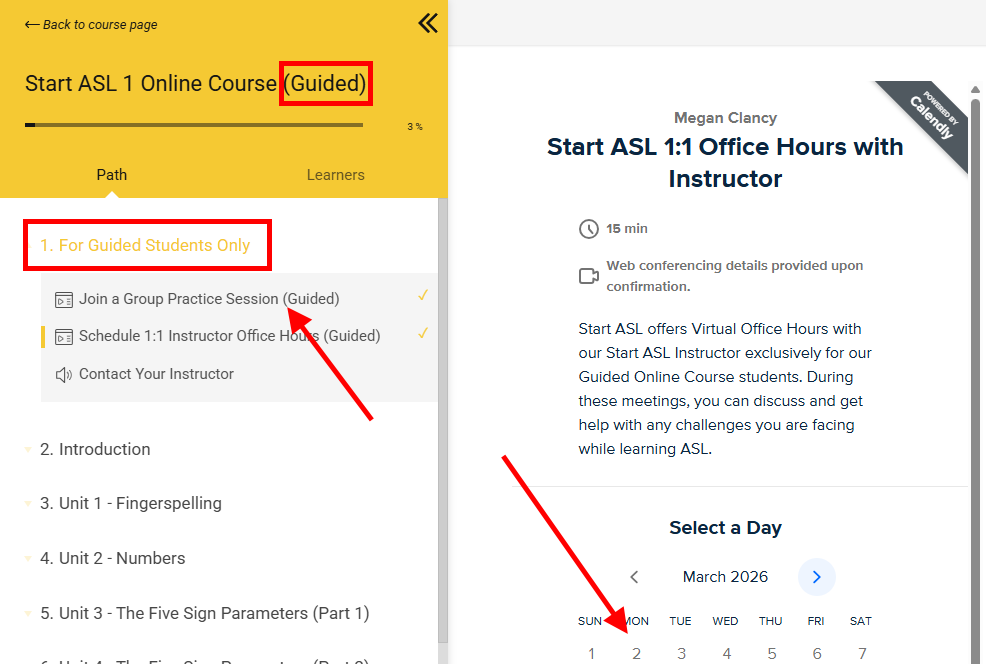
Task: Click the SAT weekday header
Action: [x=861, y=621]
